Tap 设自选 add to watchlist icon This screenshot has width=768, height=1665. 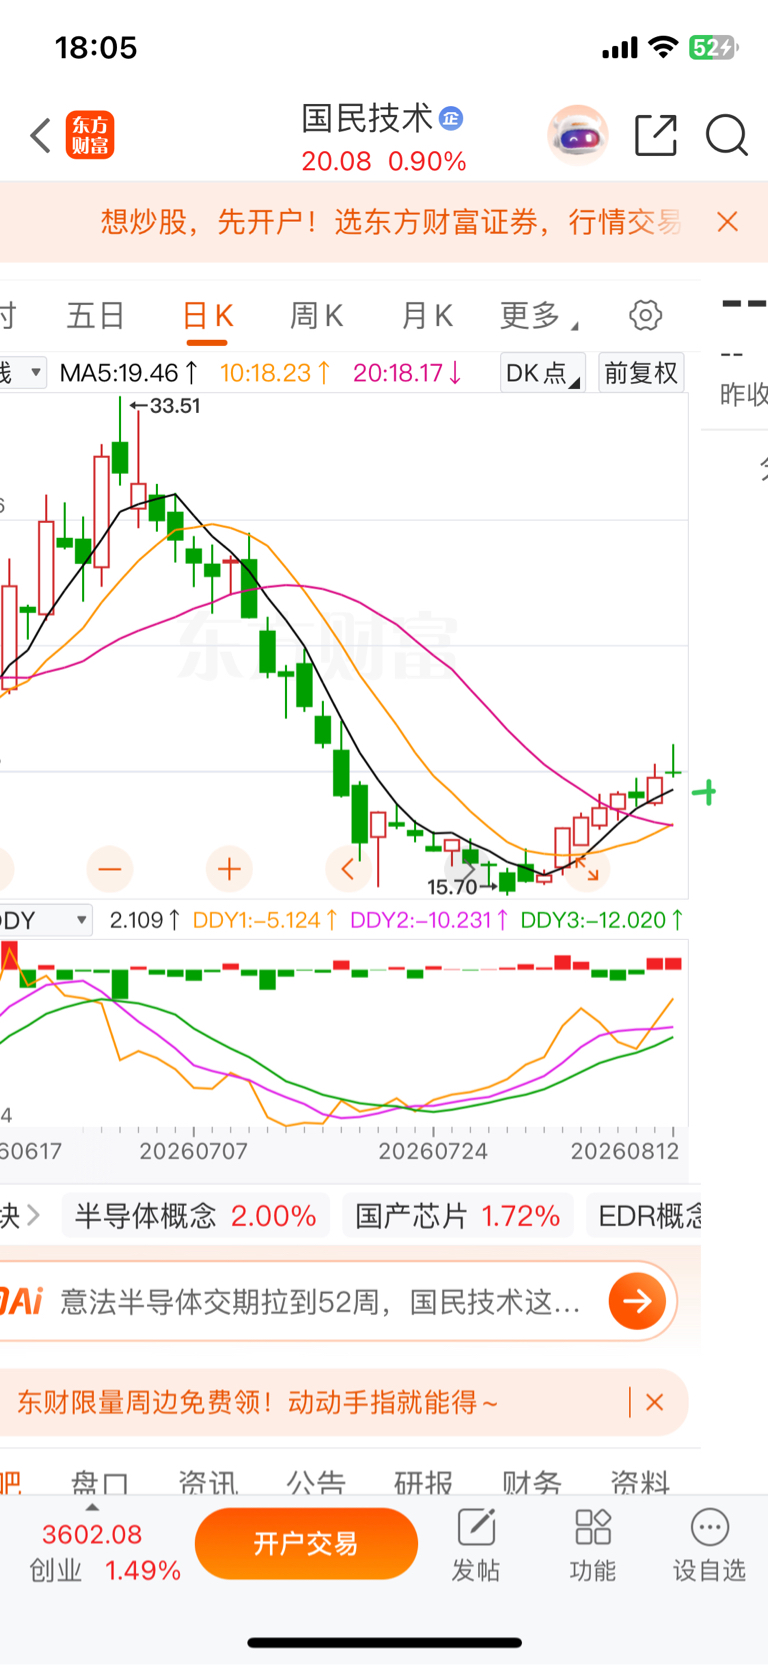[710, 1546]
